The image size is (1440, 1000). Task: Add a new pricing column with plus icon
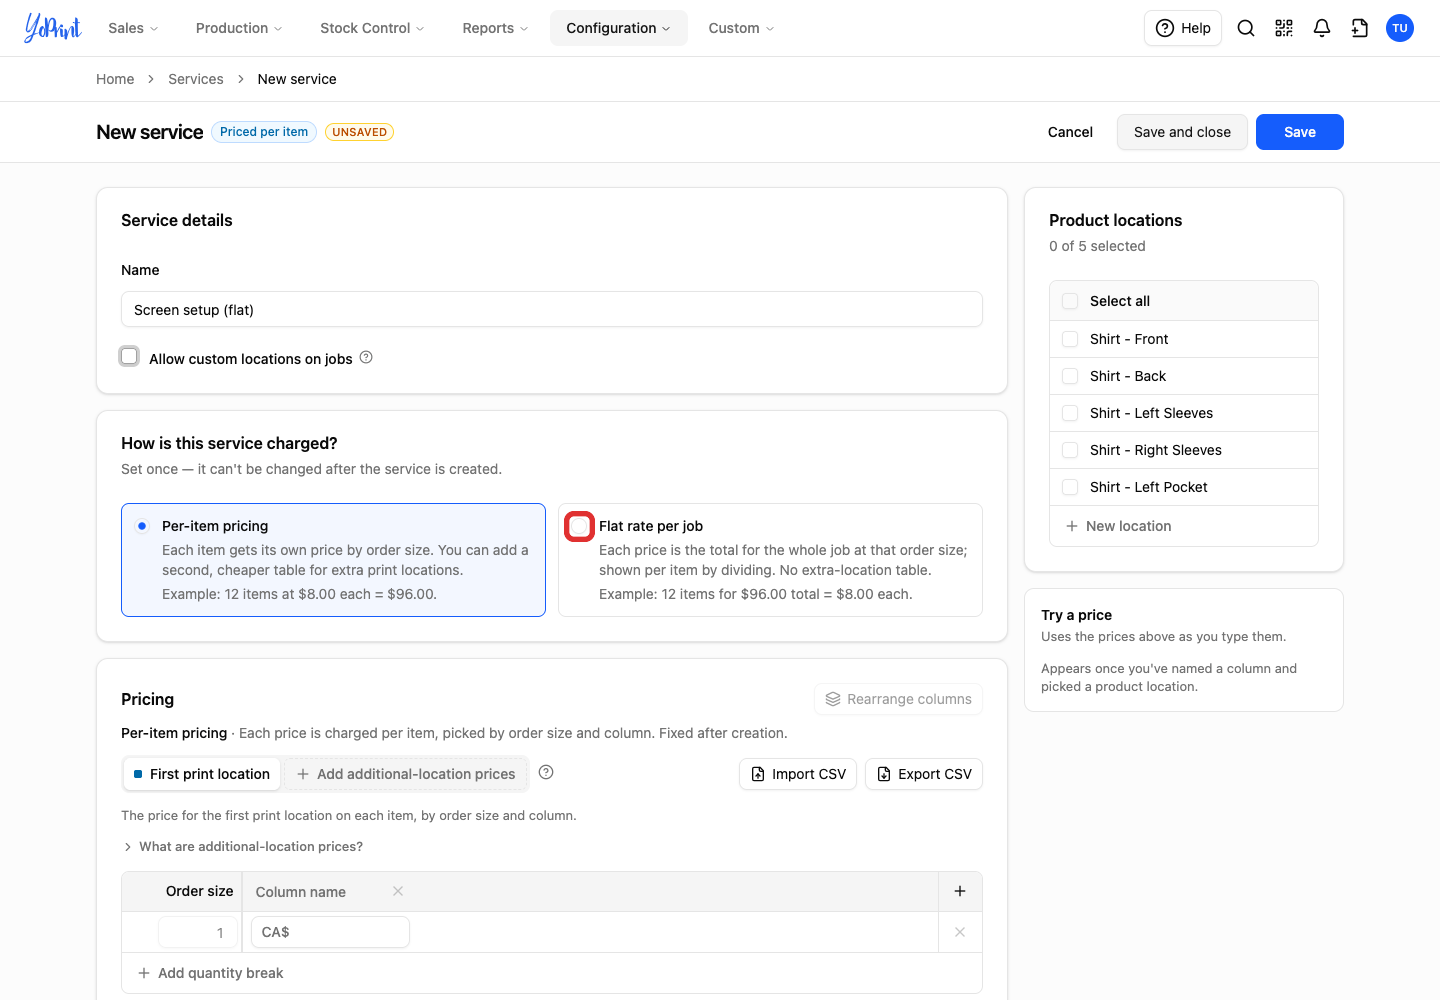click(x=960, y=891)
